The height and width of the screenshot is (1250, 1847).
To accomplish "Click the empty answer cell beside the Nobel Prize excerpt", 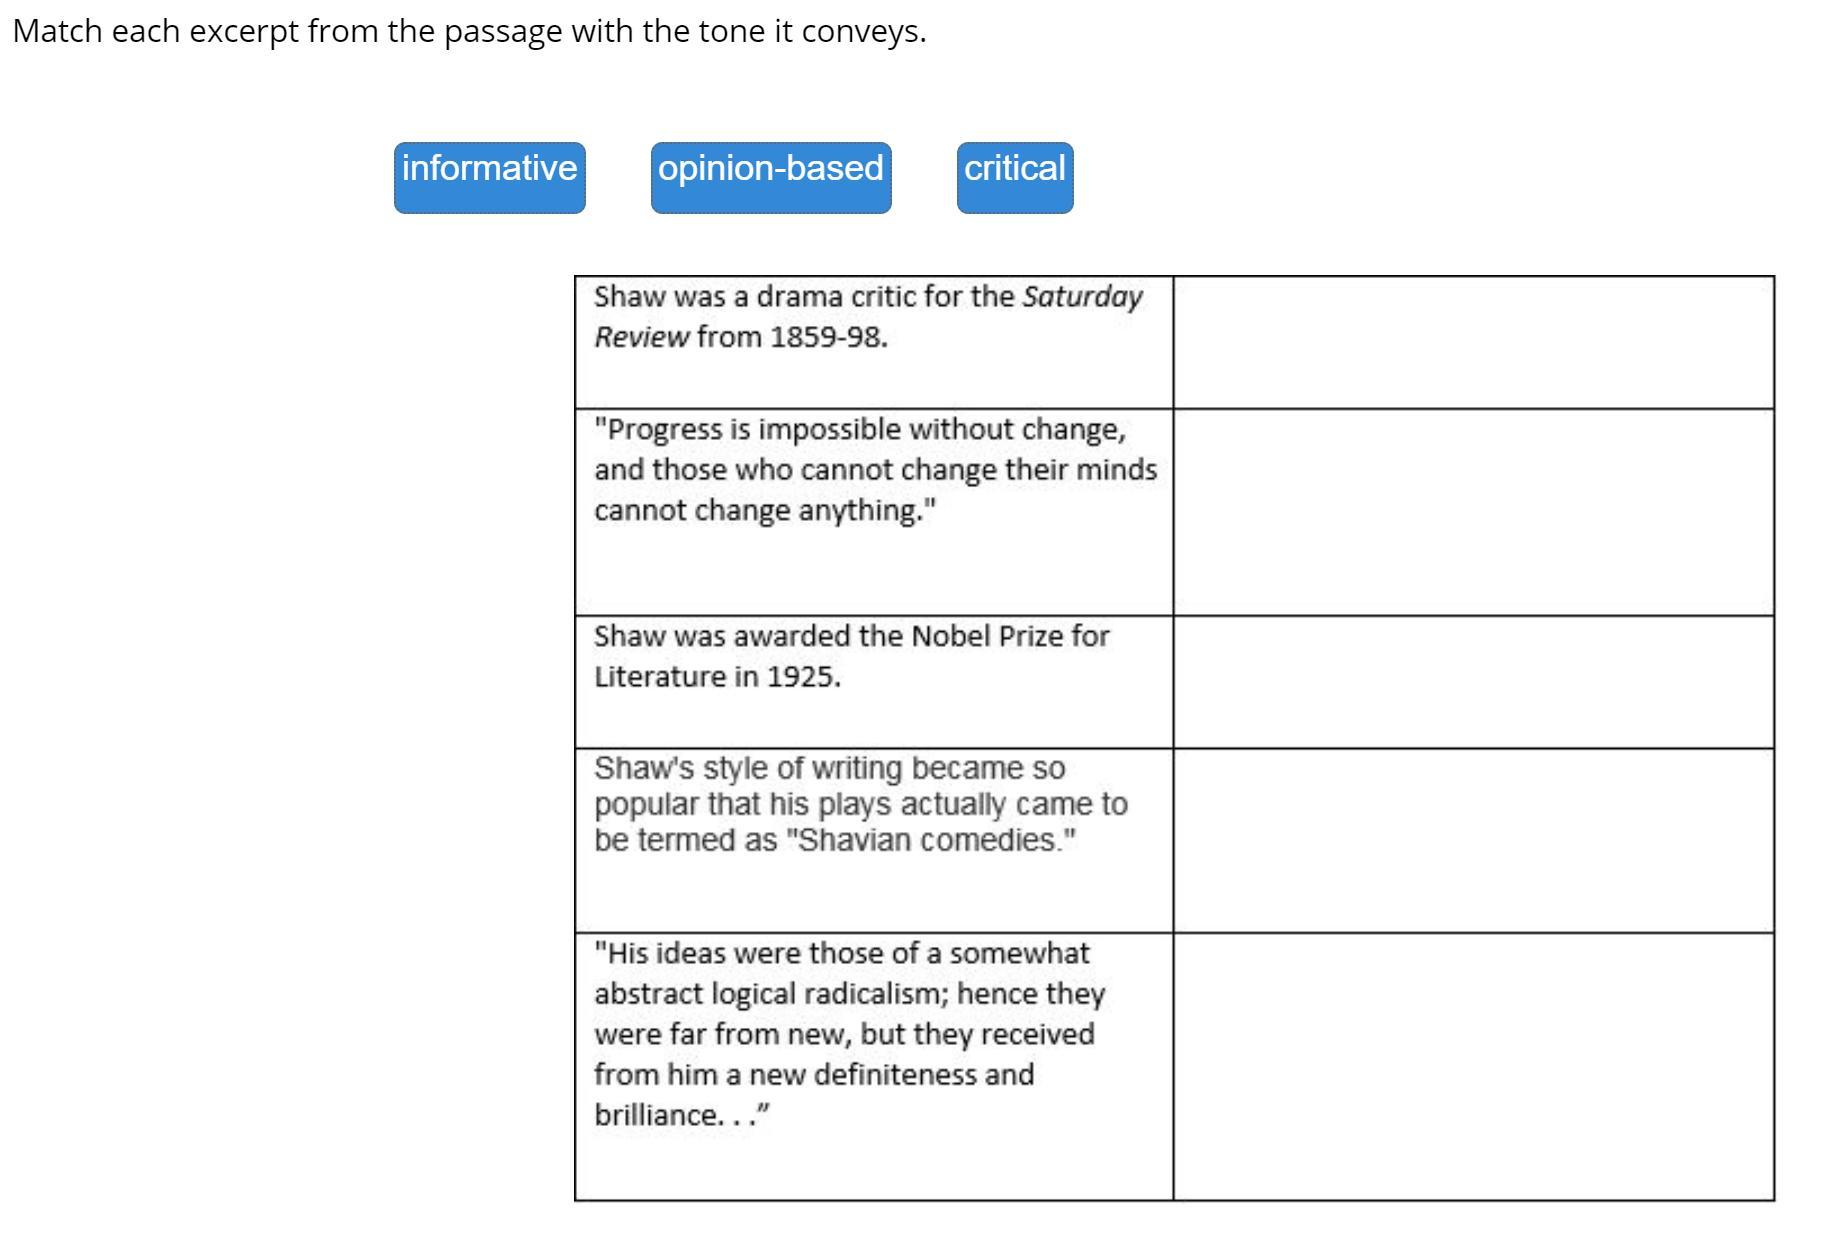I will (x=1473, y=681).
